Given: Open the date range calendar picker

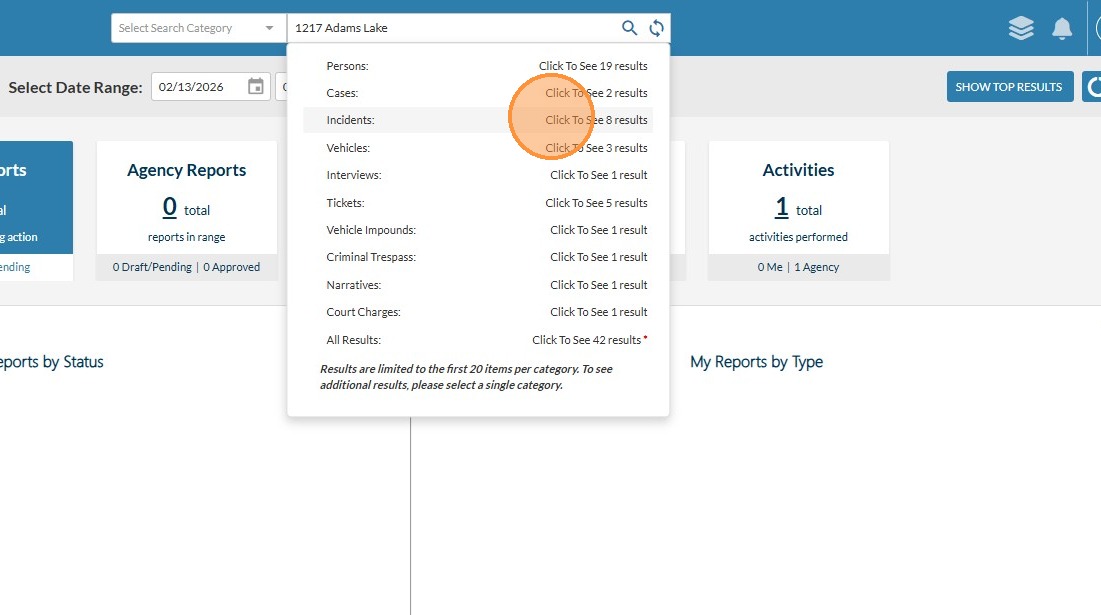Looking at the screenshot, I should (256, 86).
